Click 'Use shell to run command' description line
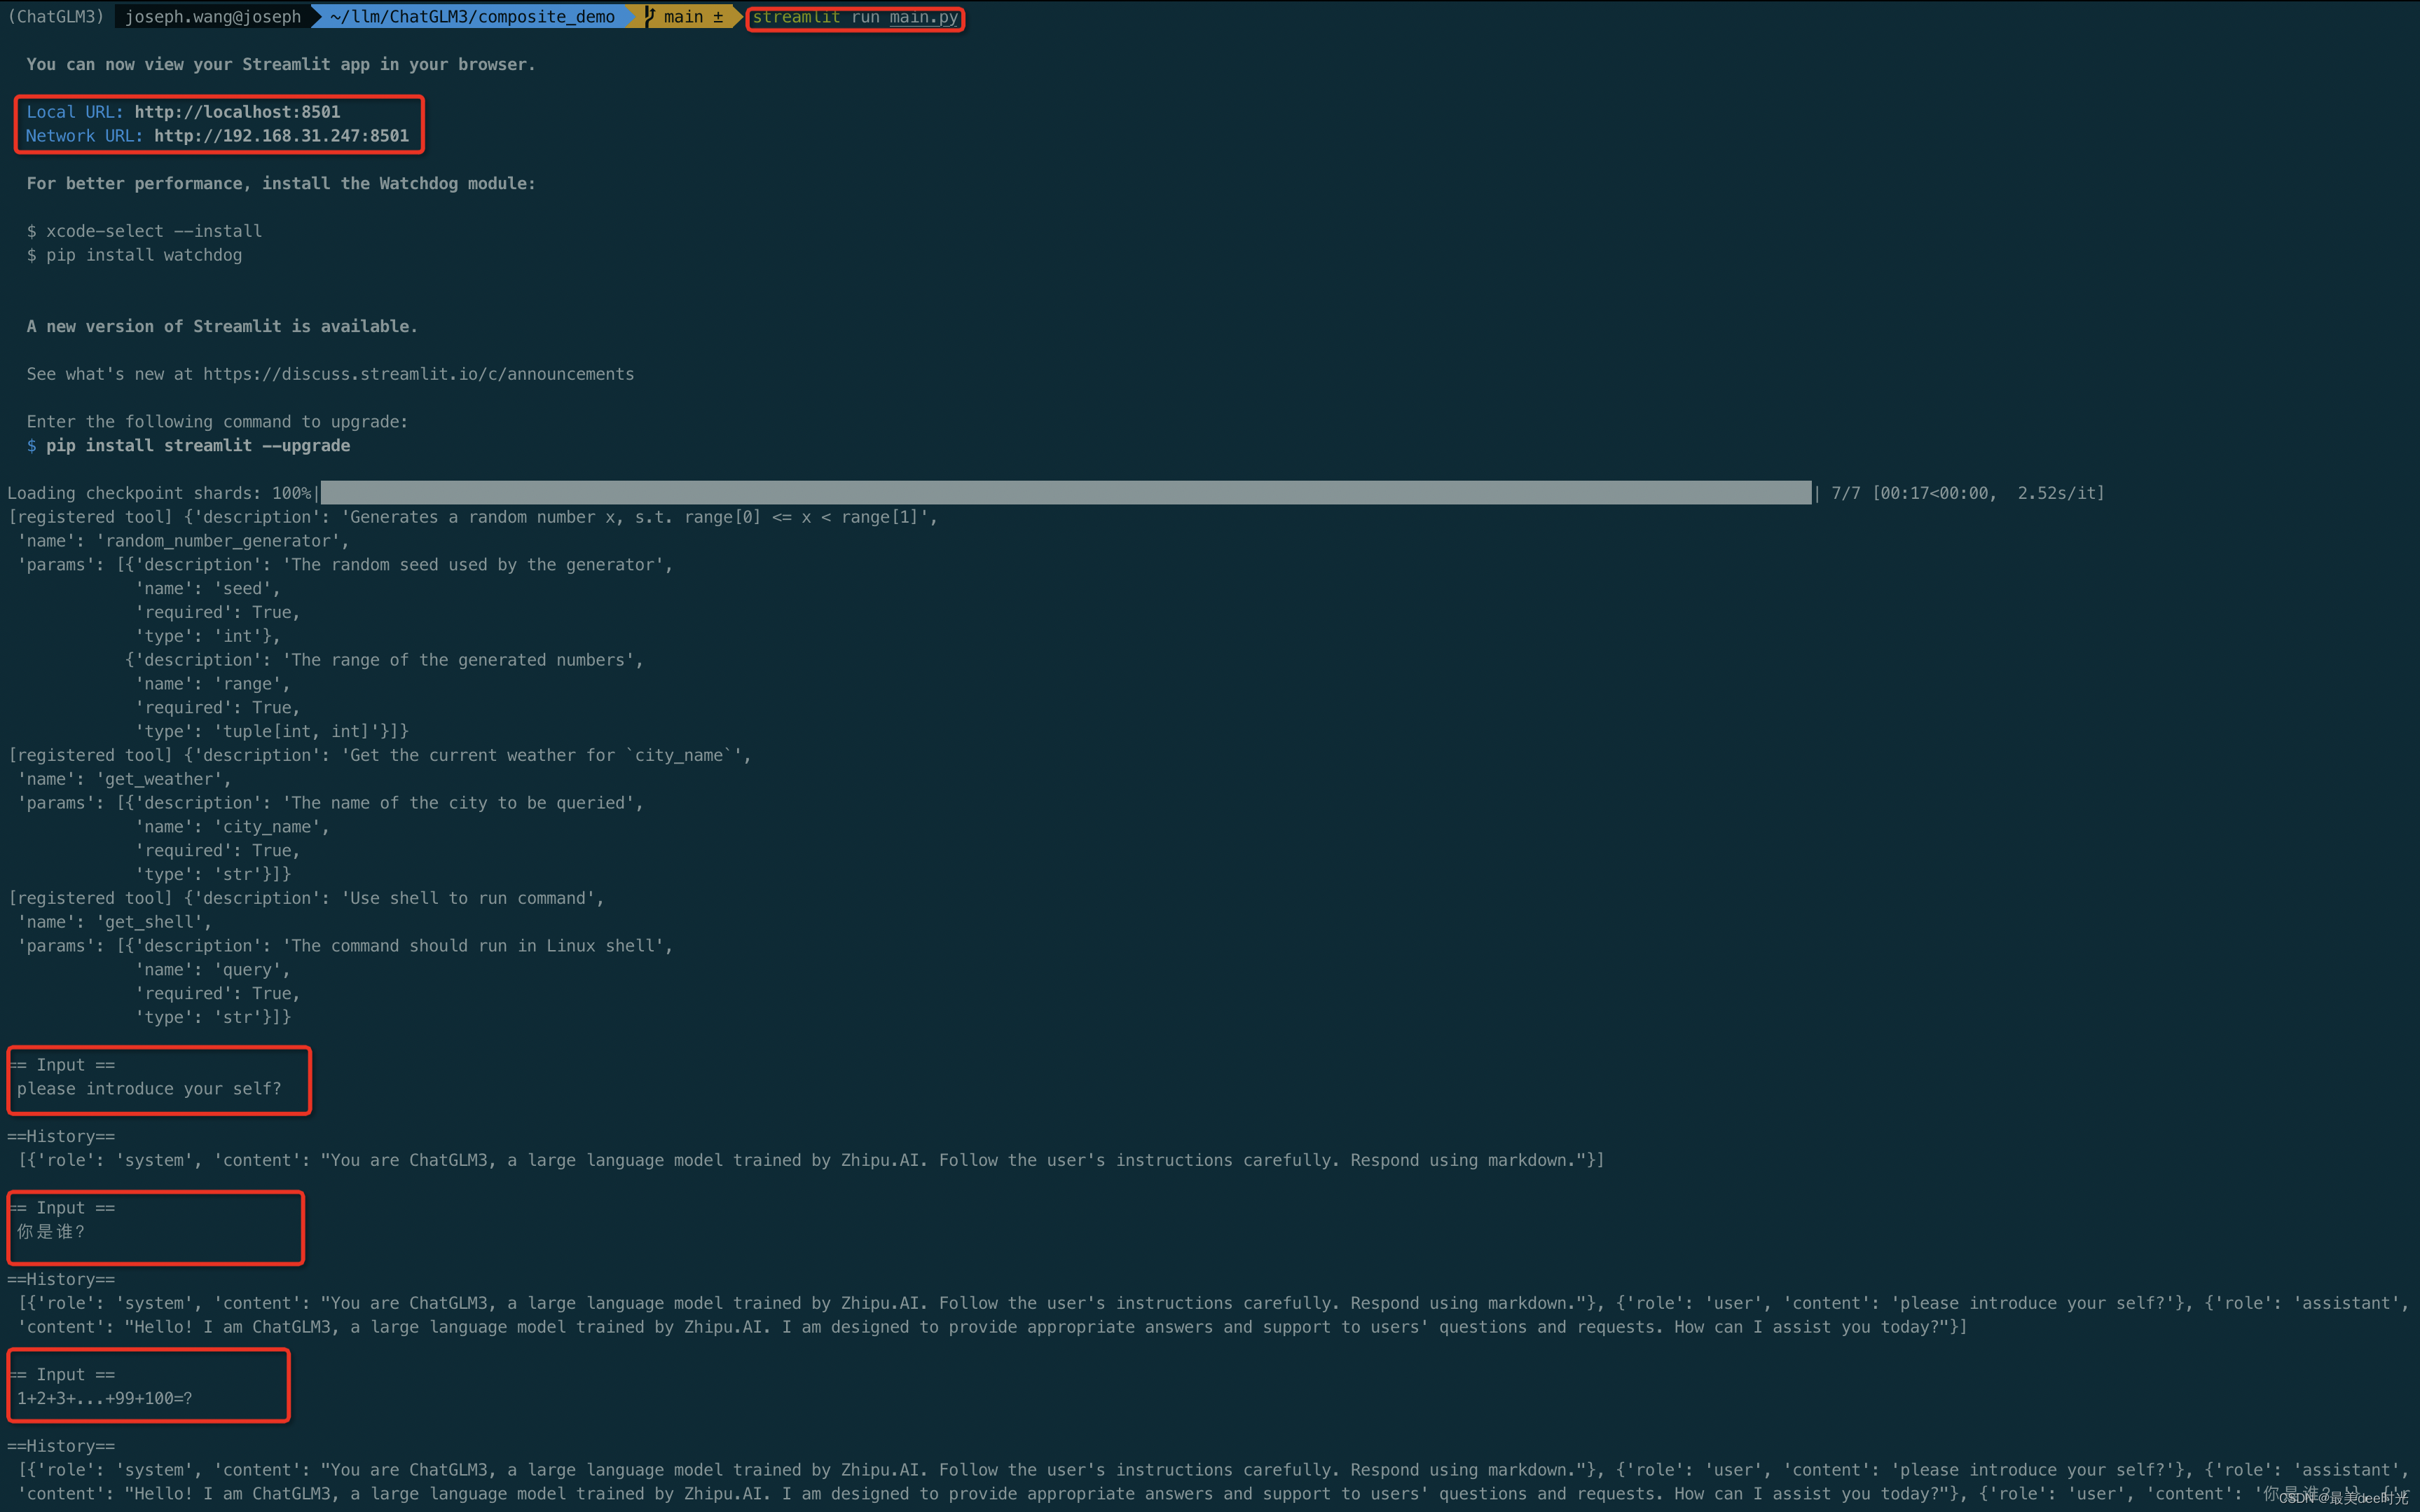The width and height of the screenshot is (2420, 1512). coord(306,899)
